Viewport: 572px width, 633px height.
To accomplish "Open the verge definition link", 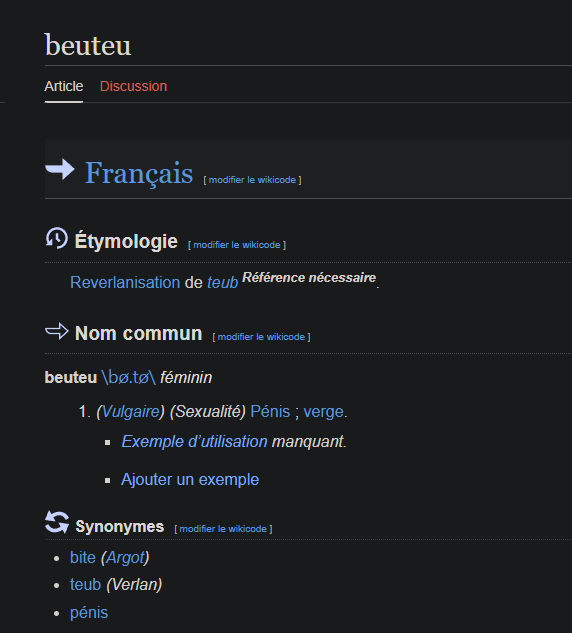I will click(324, 411).
